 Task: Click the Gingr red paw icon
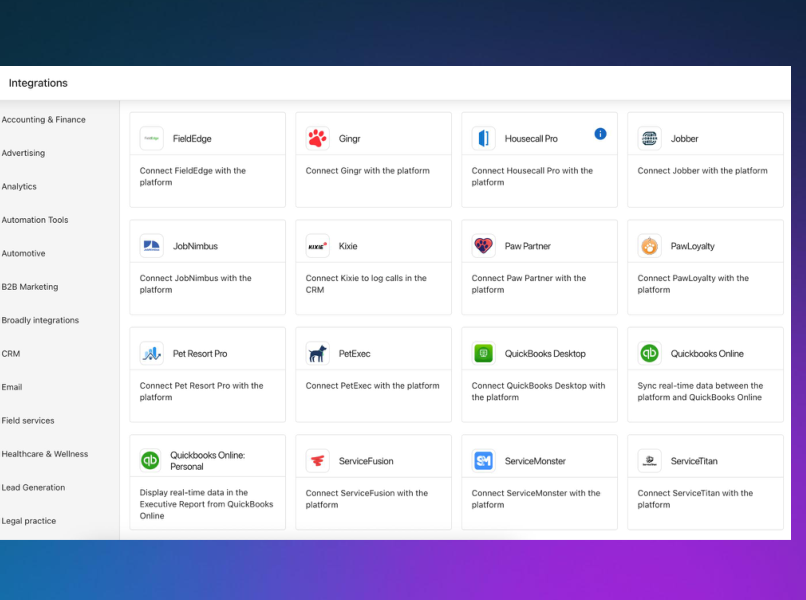pyautogui.click(x=318, y=138)
